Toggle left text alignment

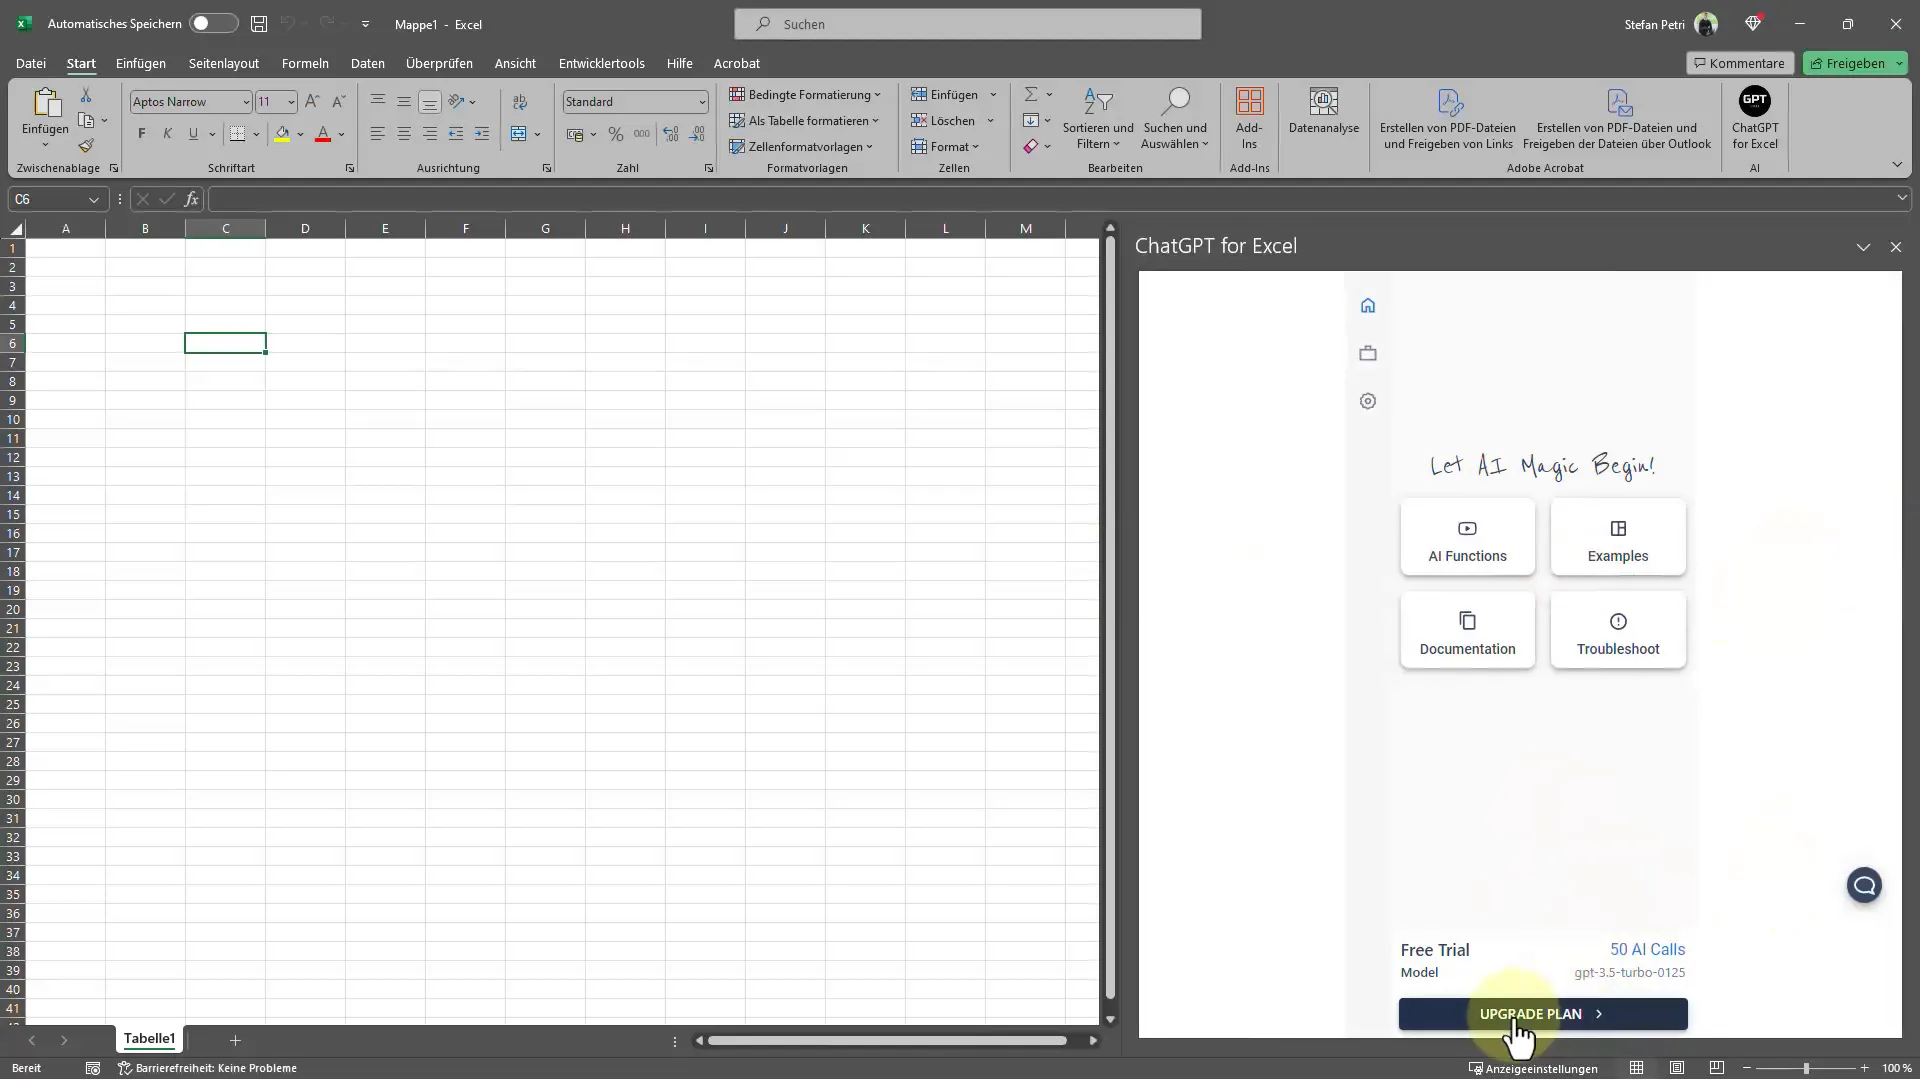pyautogui.click(x=377, y=134)
